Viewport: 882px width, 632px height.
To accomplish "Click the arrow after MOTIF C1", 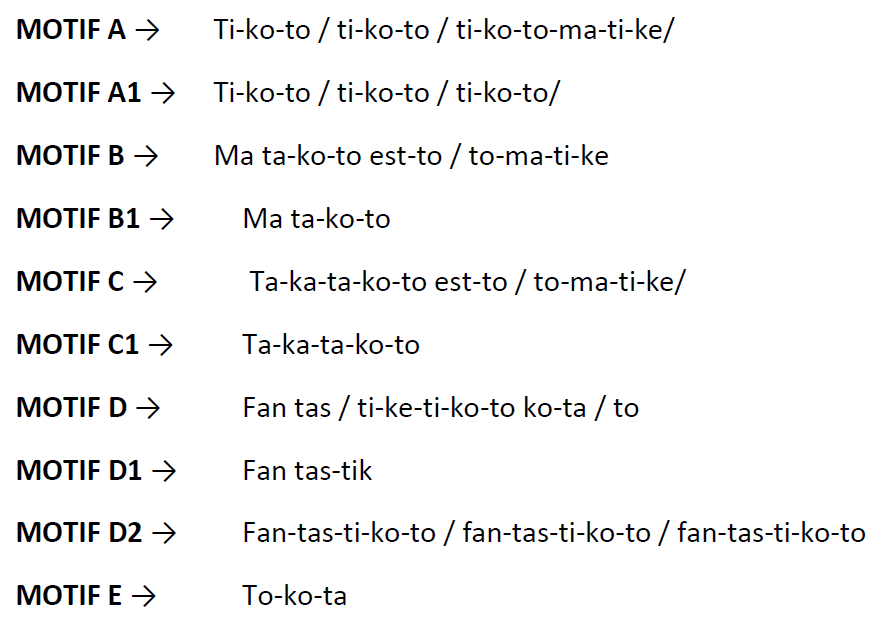I will click(161, 345).
